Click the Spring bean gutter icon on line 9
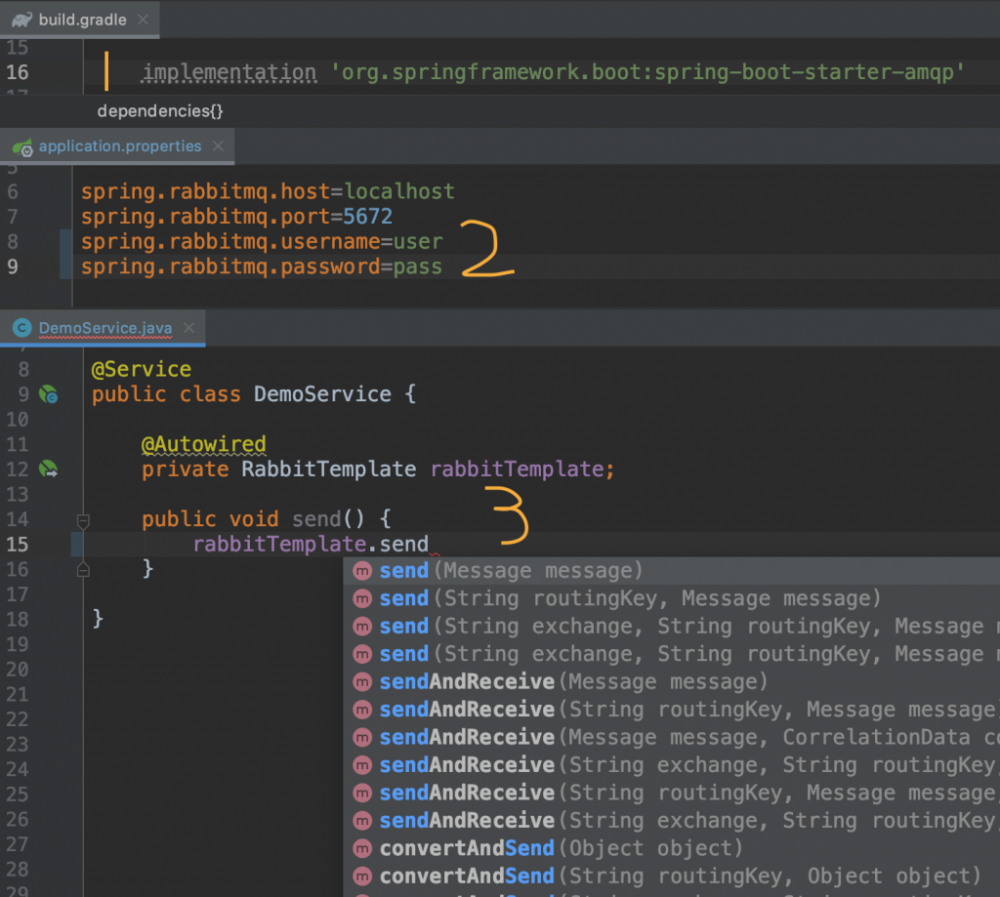 click(x=48, y=394)
